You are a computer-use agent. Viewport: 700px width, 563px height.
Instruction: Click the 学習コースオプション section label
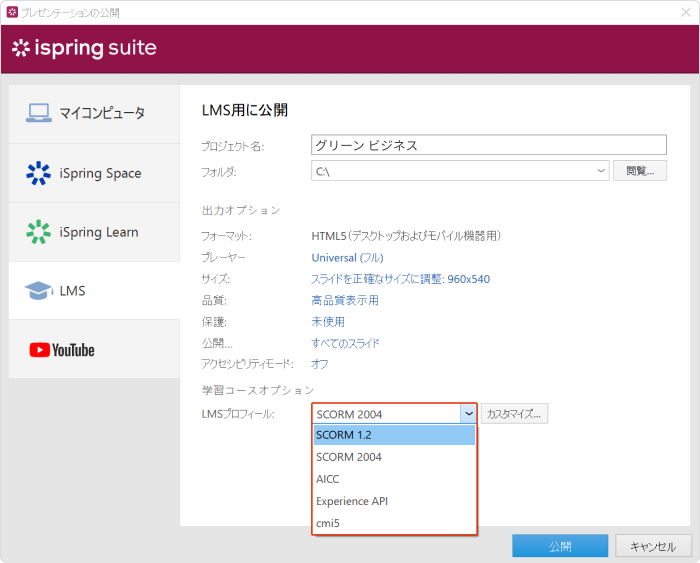pos(258,390)
